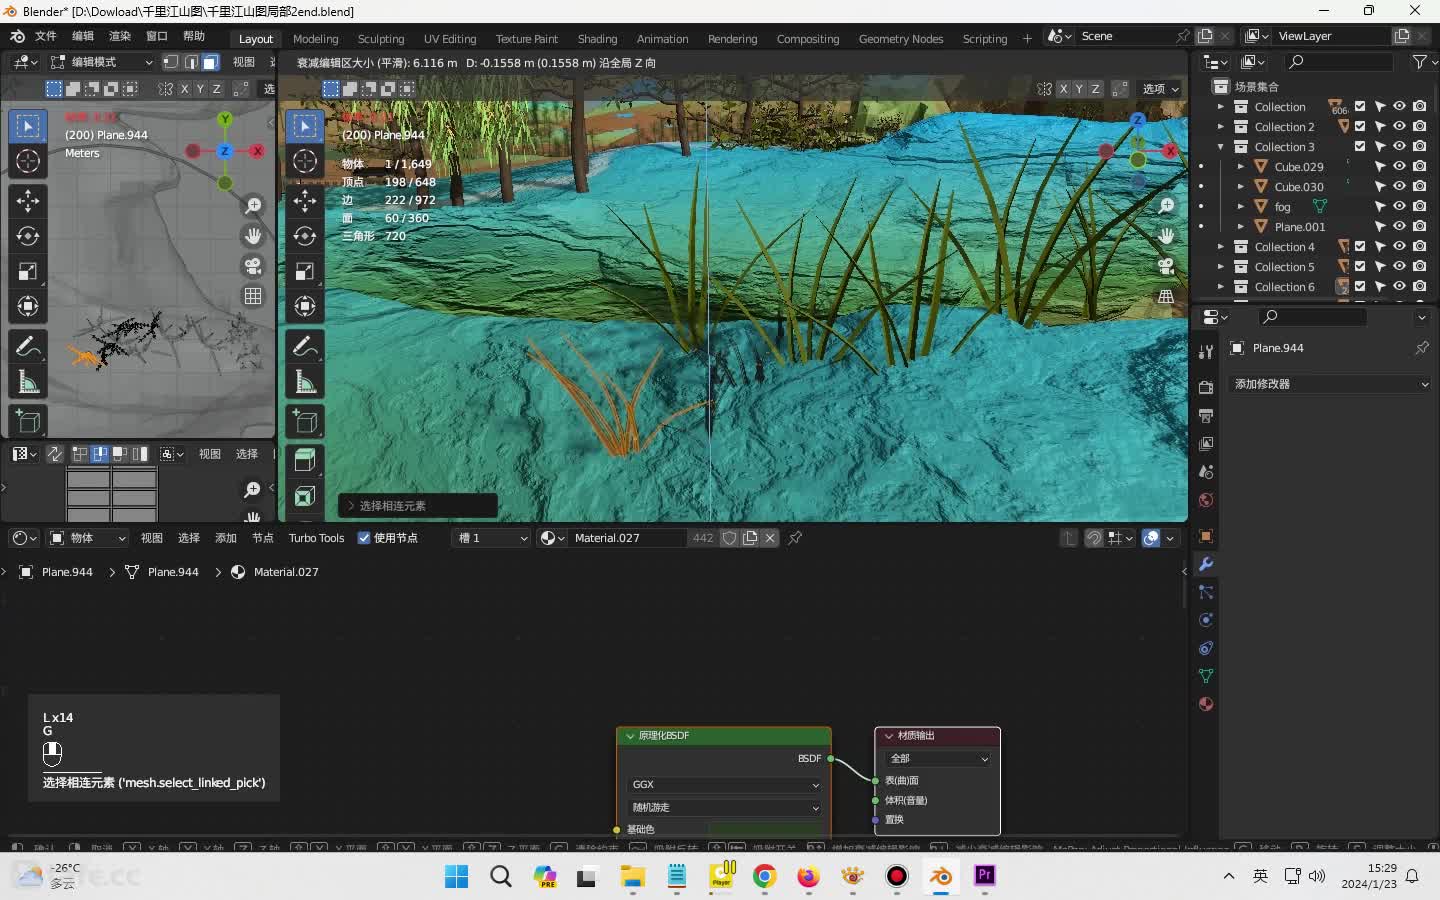The image size is (1440, 900).
Task: Select the Rotate tool in the main 3D viewport
Action: click(x=305, y=236)
